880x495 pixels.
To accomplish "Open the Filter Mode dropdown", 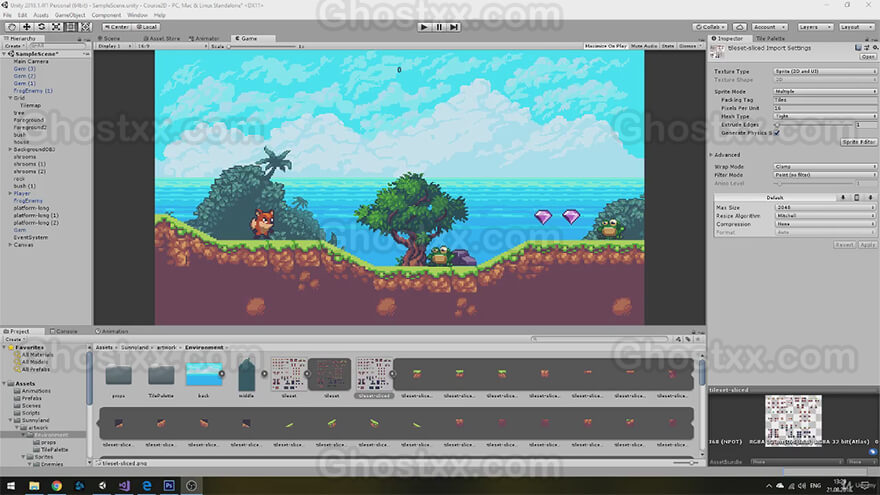I will 824,175.
